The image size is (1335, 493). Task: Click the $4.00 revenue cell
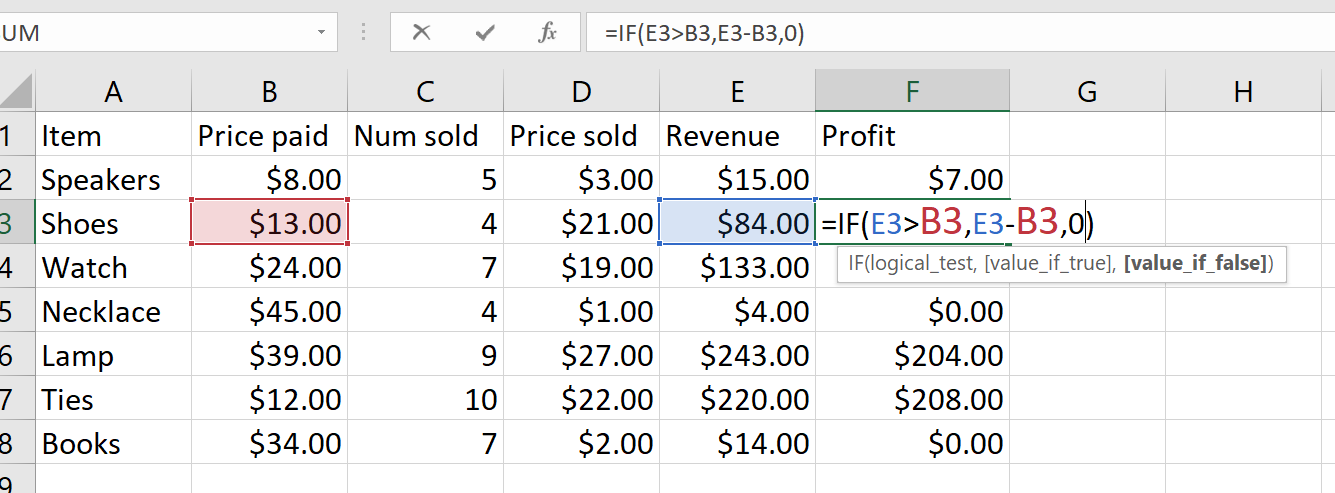click(737, 311)
